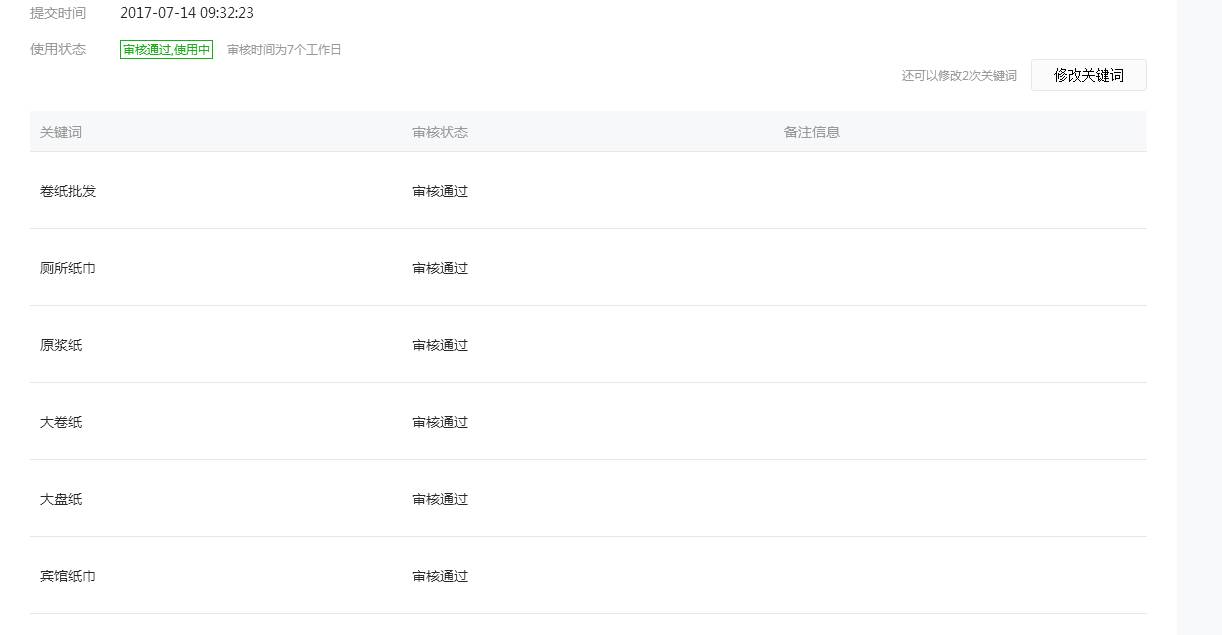Select the 卷纸批发 keyword cell
Screen dimensions: 1222x635
point(68,191)
